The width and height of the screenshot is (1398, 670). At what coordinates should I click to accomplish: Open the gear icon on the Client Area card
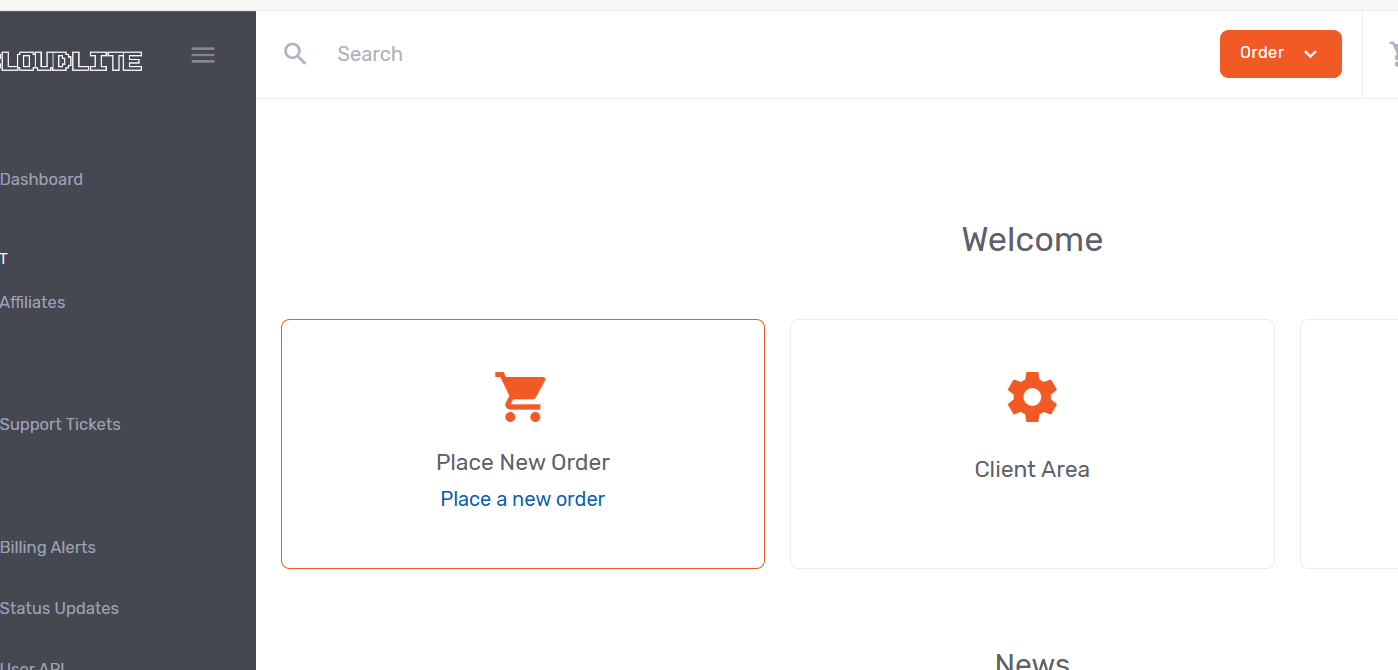point(1032,396)
